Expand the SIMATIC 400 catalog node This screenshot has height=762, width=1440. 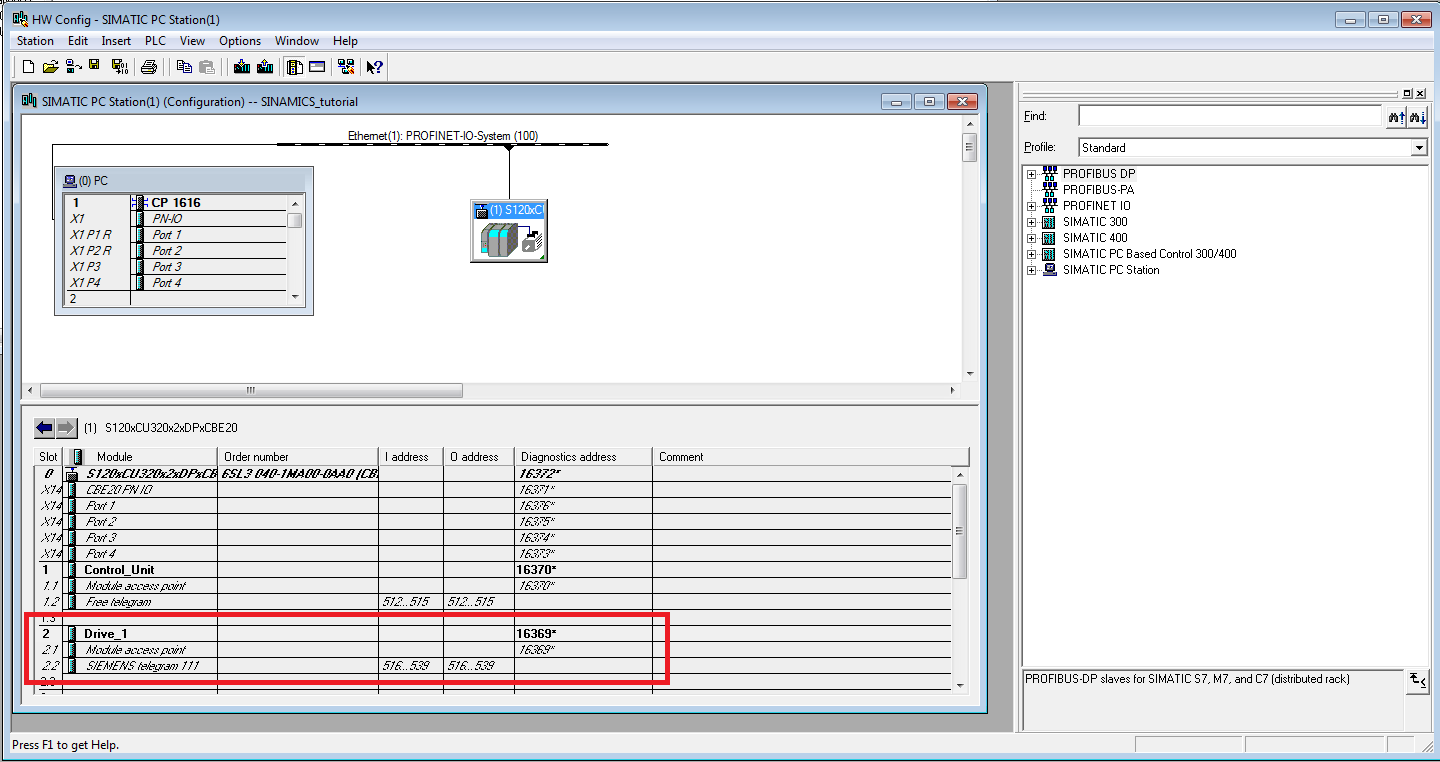click(x=1031, y=238)
